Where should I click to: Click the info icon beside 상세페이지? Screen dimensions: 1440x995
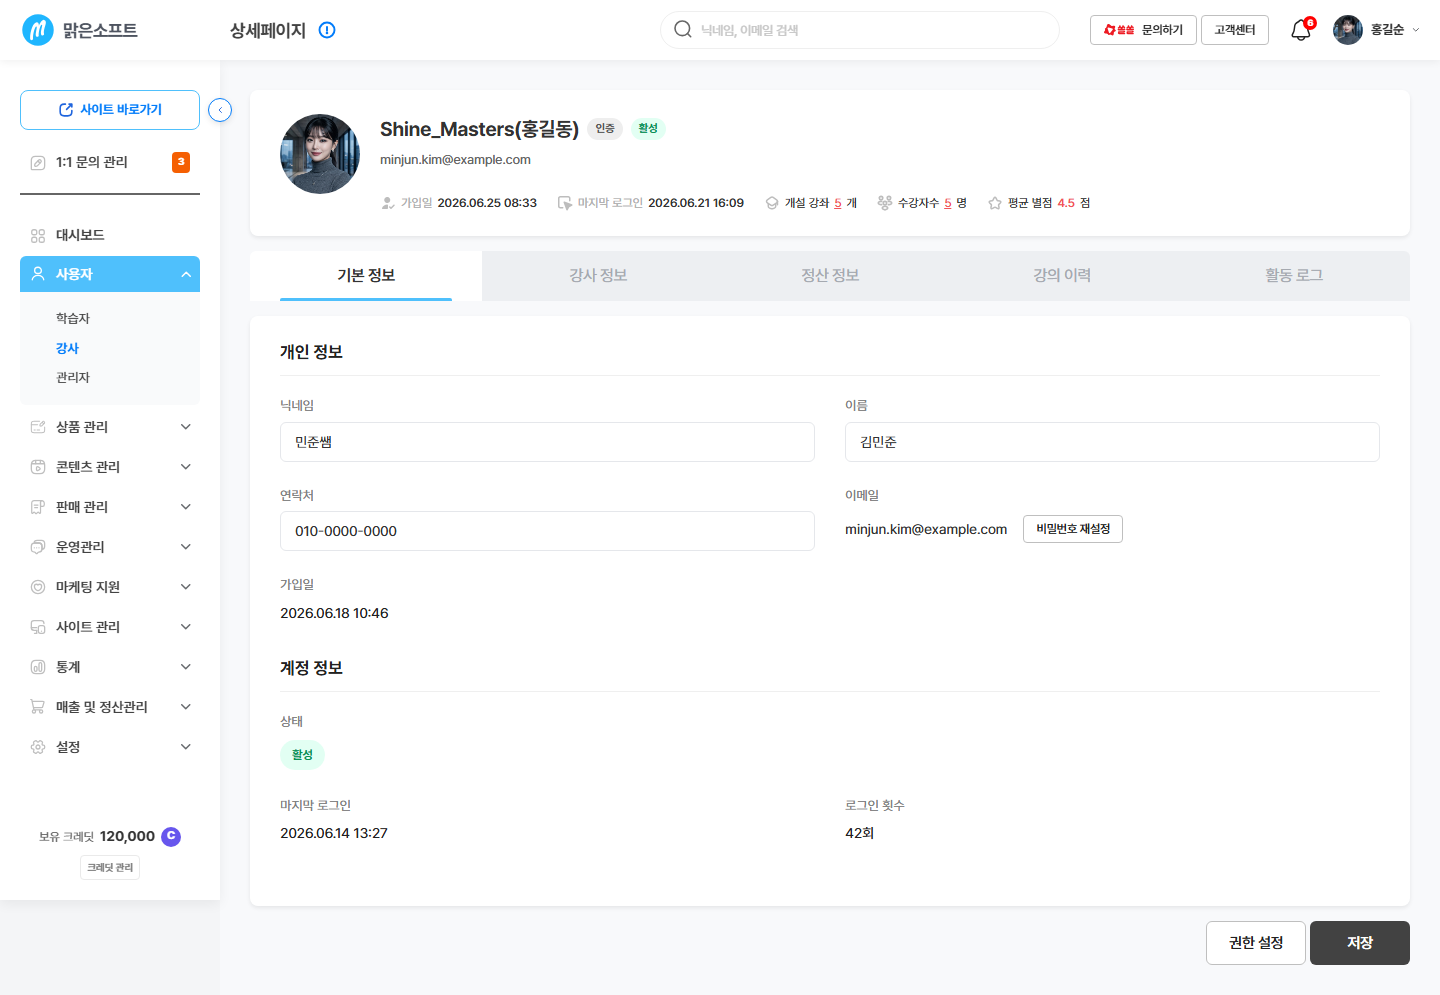click(327, 30)
